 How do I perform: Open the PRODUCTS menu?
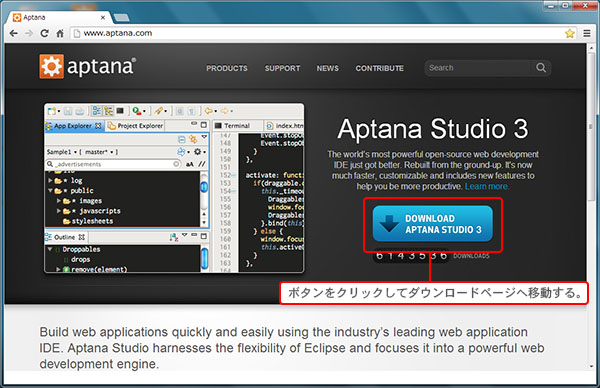coord(227,68)
